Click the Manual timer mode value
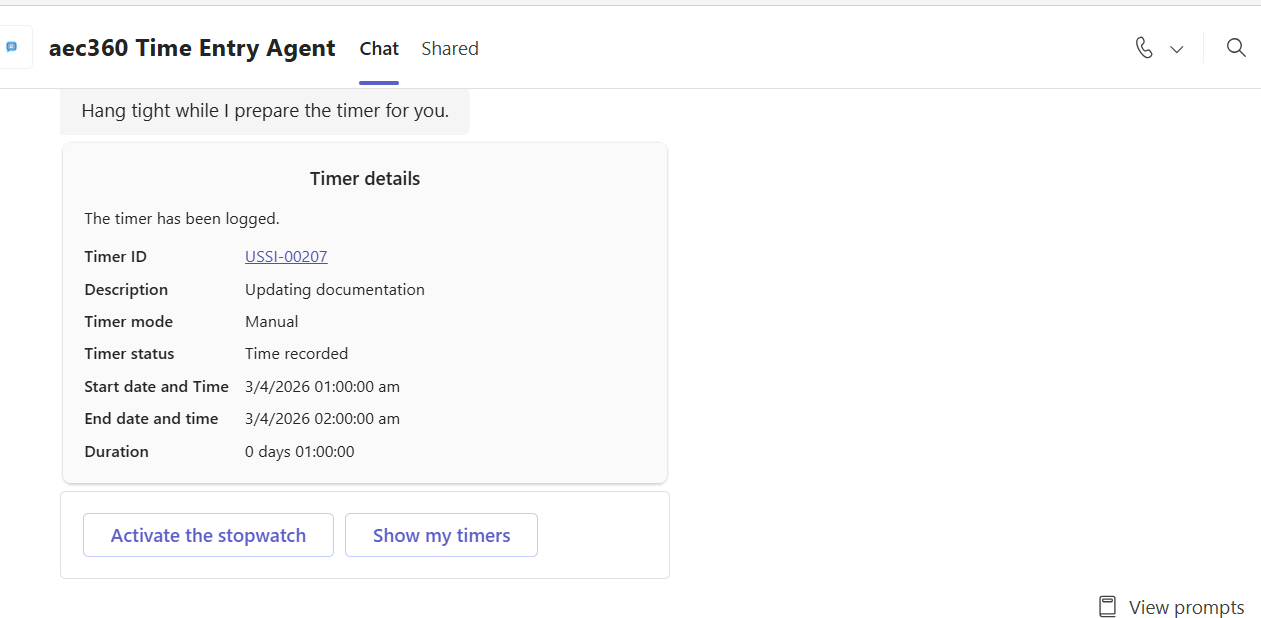The height and width of the screenshot is (618, 1261). [272, 322]
